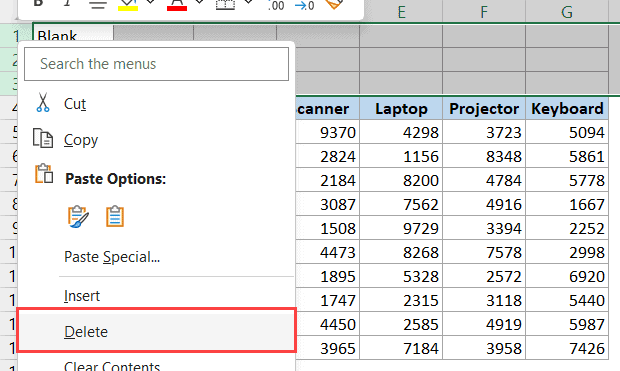This screenshot has width=620, height=371.
Task: Select cell with value 5861
Action: [x=567, y=156]
